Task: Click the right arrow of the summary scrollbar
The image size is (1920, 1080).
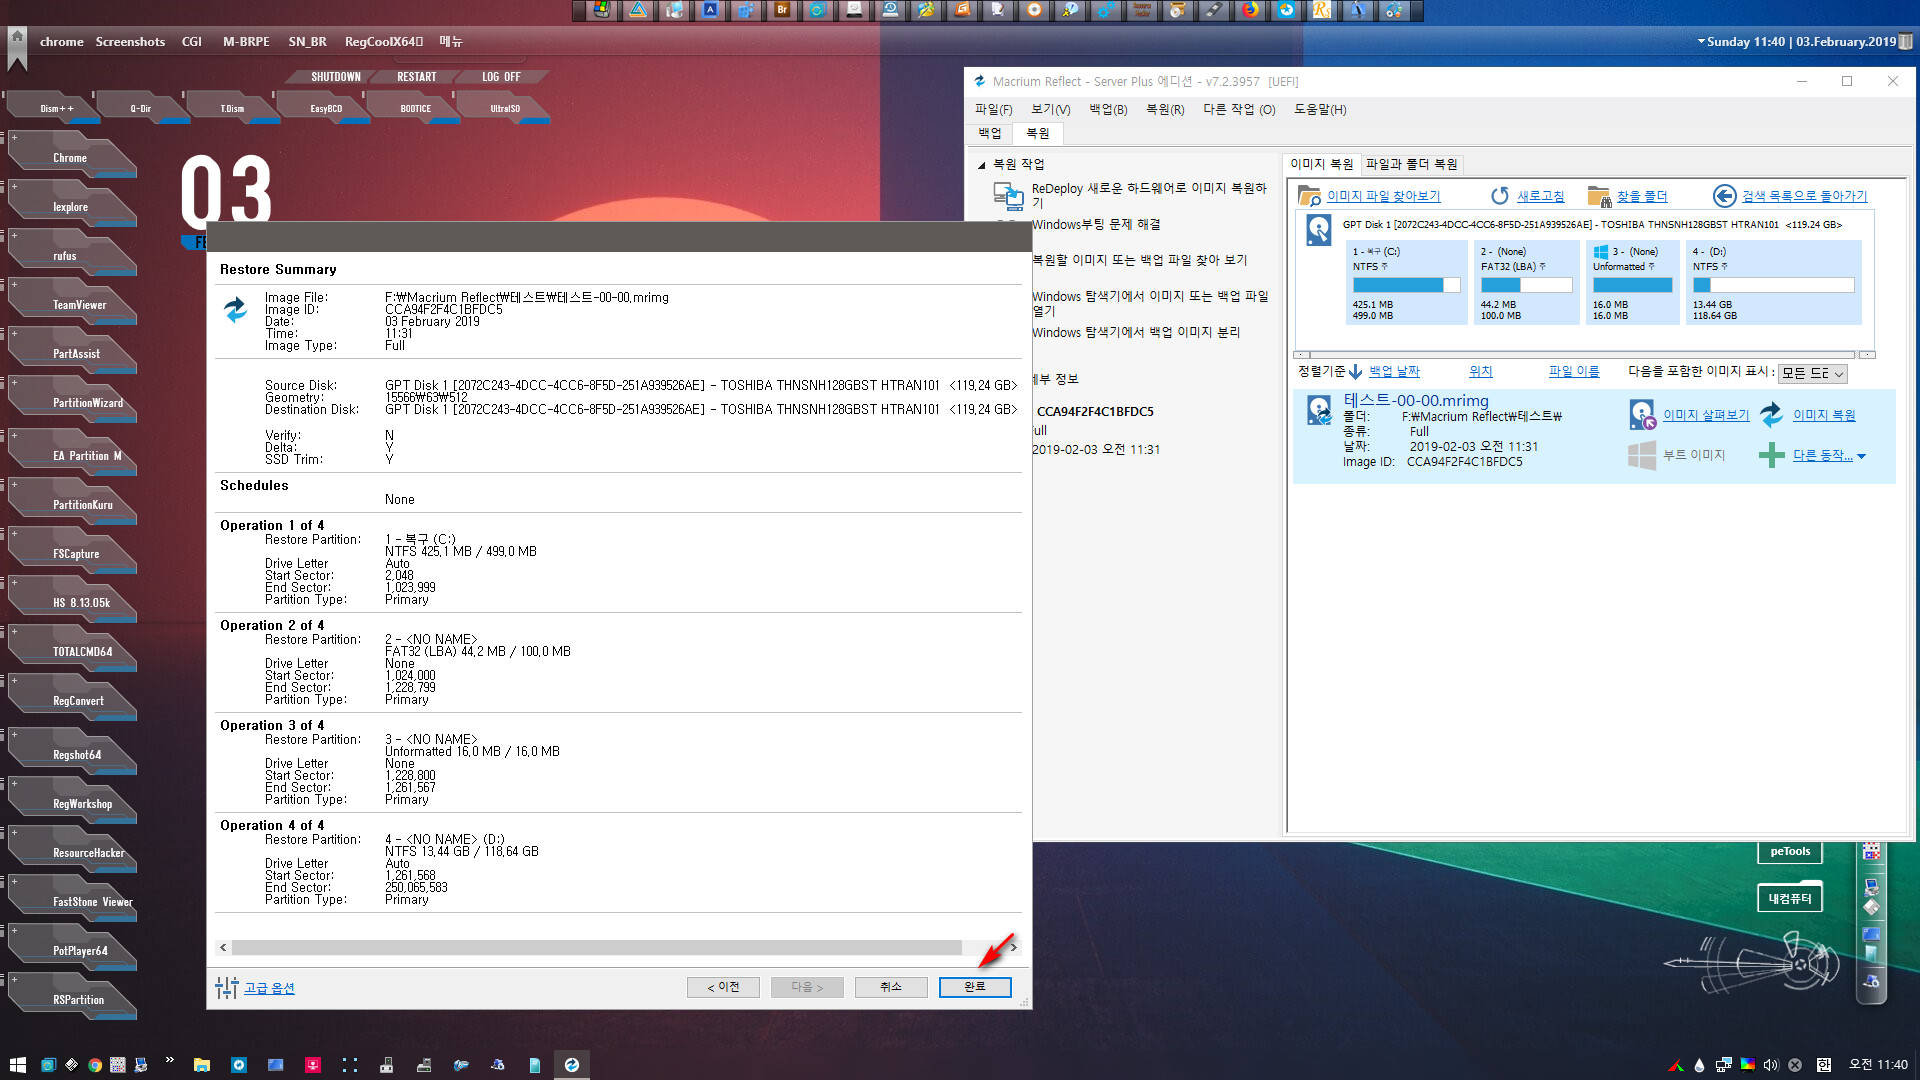Action: click(1013, 947)
